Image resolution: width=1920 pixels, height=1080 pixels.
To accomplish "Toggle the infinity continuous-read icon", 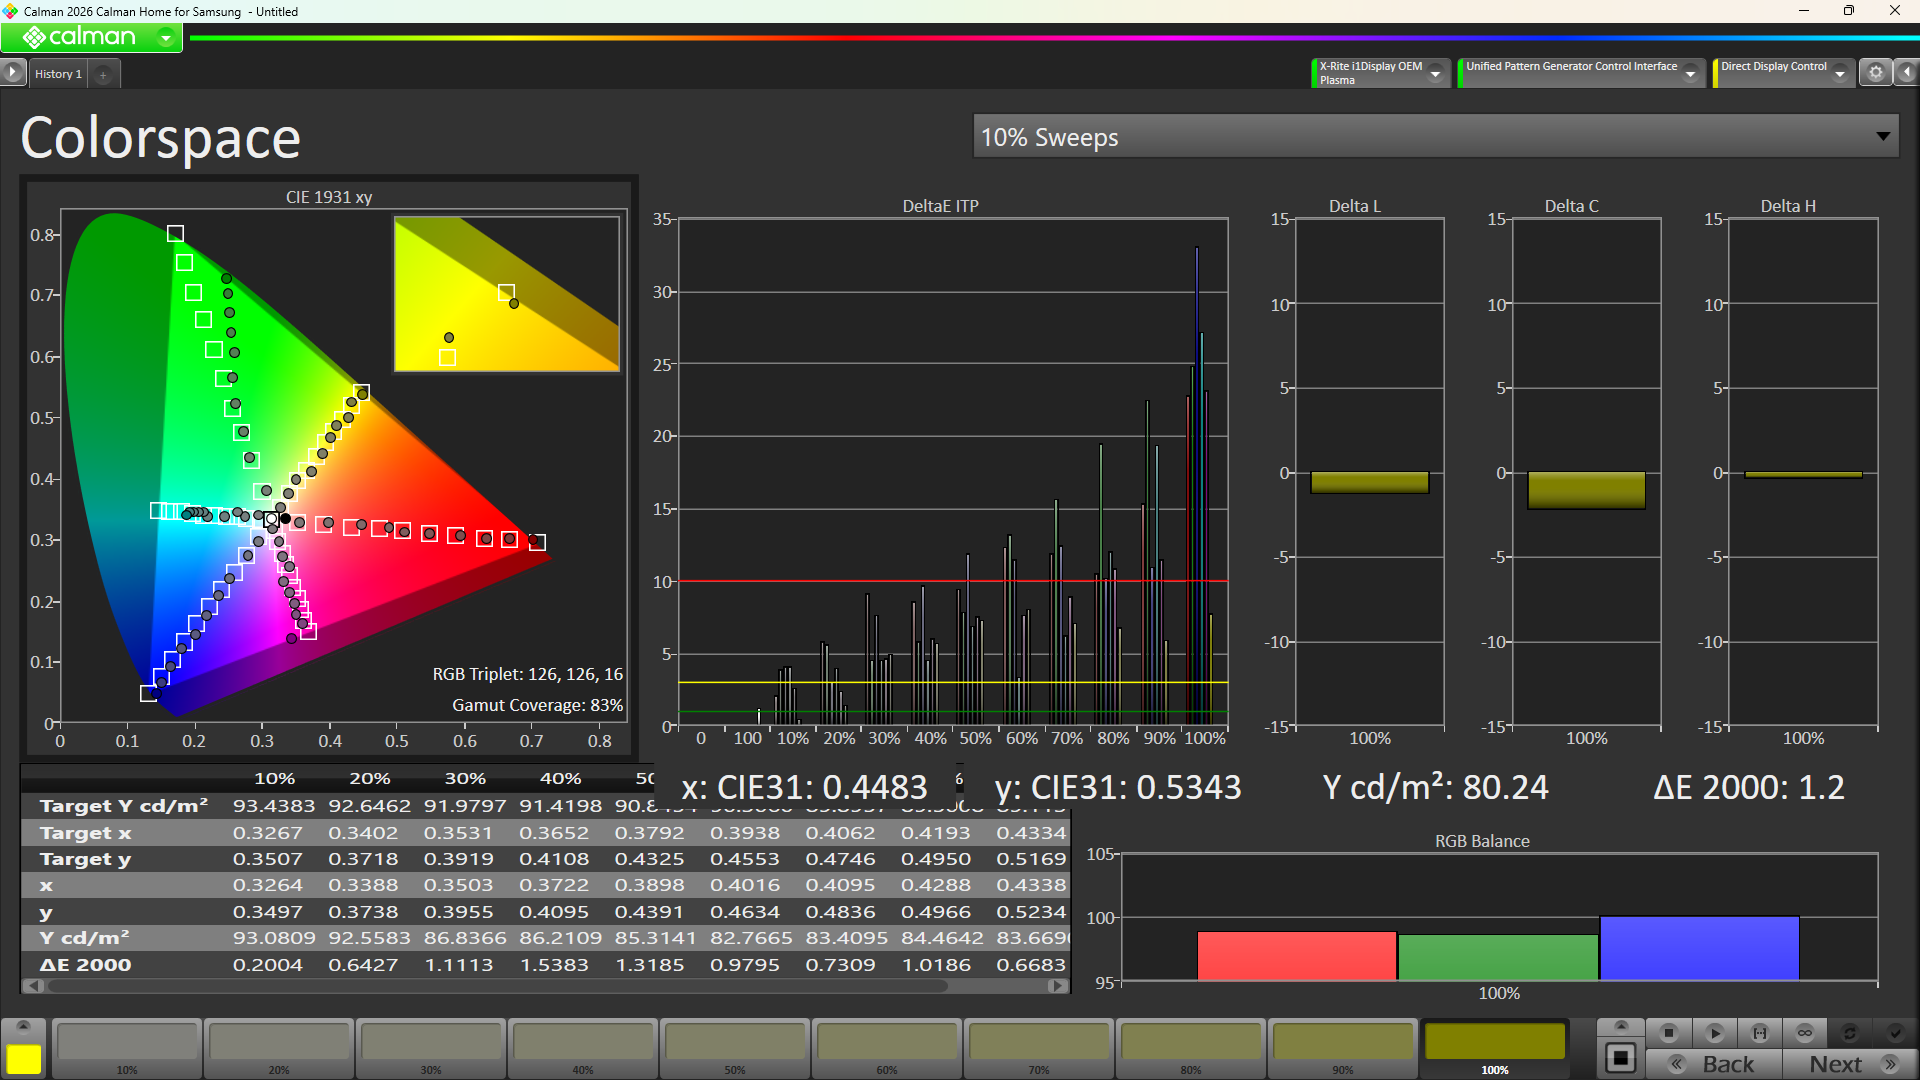I will [1805, 1033].
